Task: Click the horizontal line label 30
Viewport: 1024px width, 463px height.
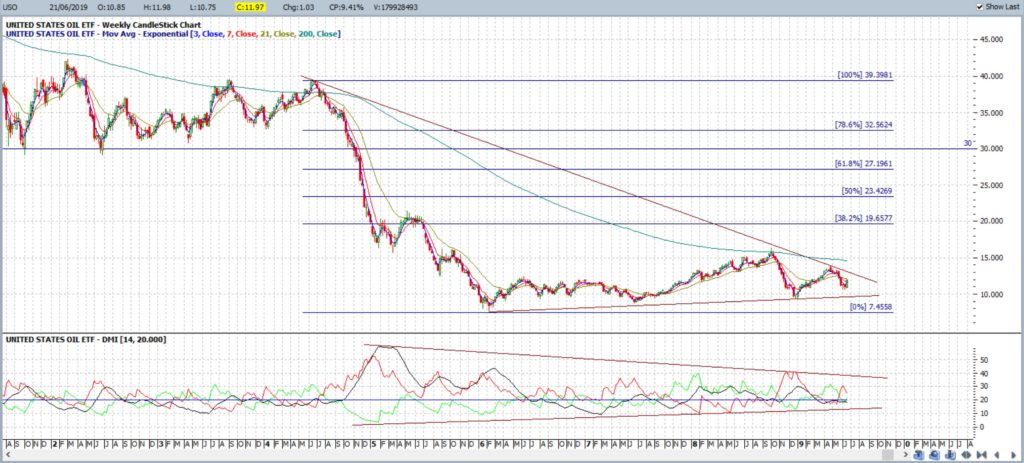Action: [968, 143]
